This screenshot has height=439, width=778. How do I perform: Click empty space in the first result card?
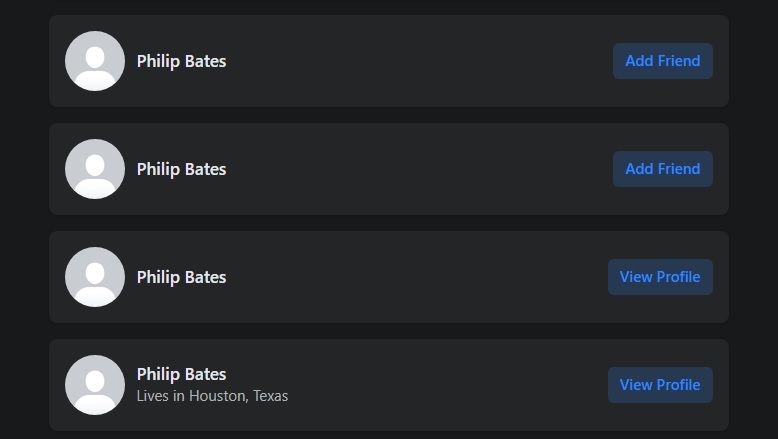[x=420, y=61]
